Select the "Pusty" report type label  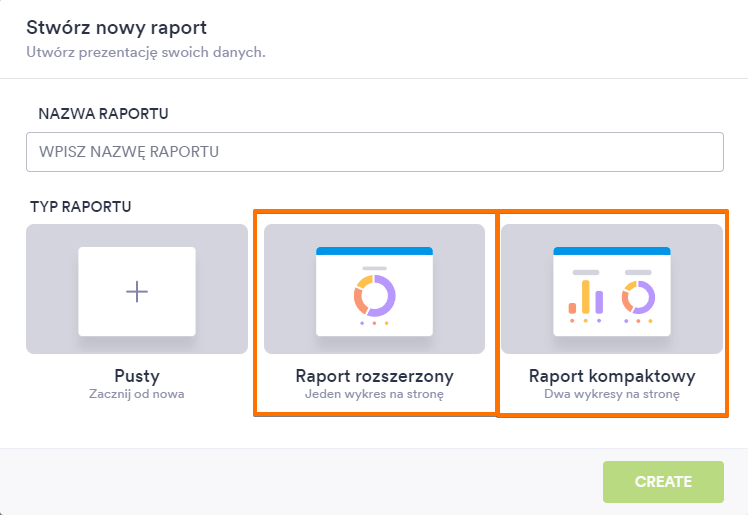tap(136, 377)
